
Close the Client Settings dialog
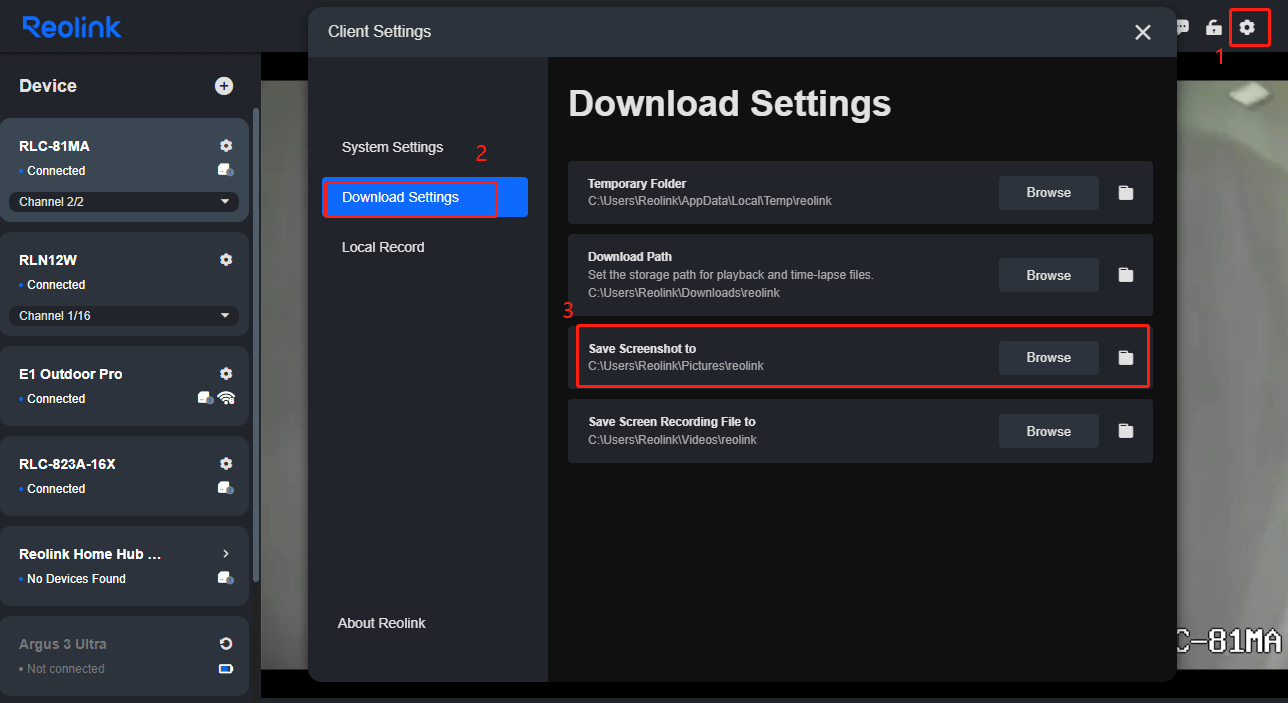click(1143, 32)
